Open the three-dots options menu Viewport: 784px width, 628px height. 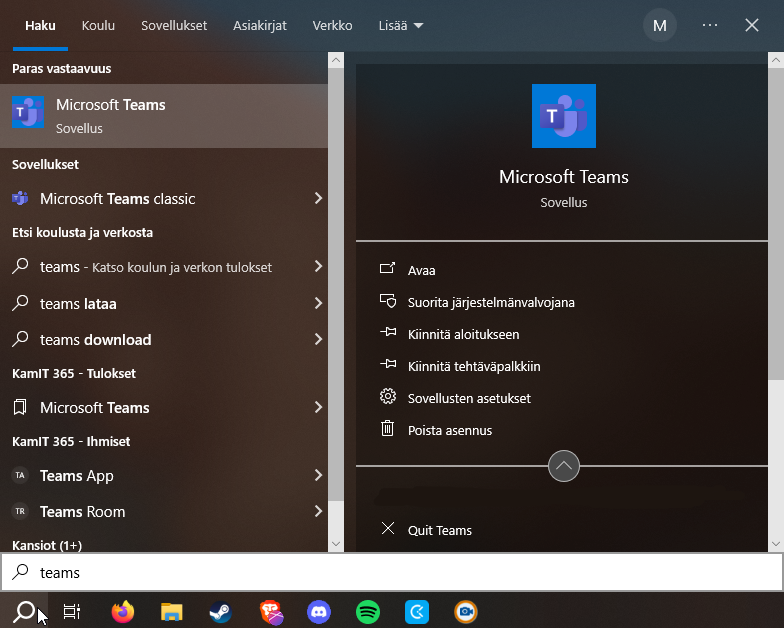pyautogui.click(x=710, y=25)
